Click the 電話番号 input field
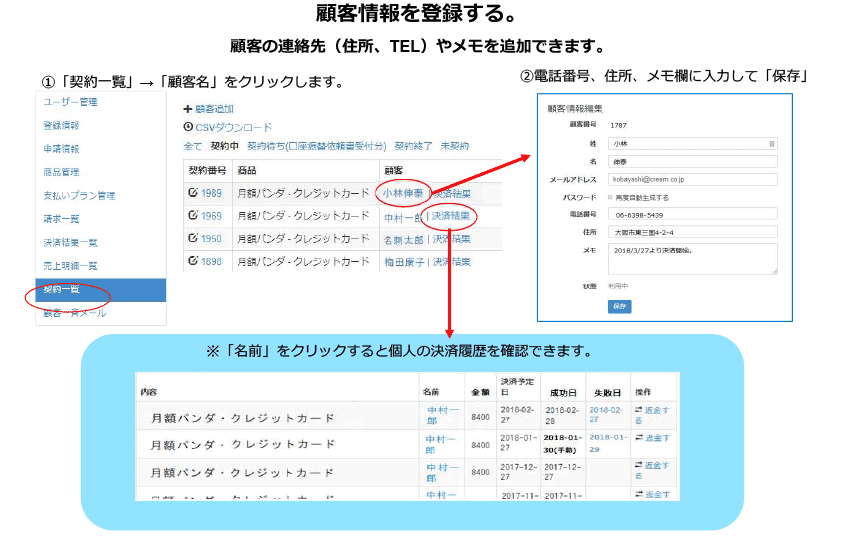 692,213
